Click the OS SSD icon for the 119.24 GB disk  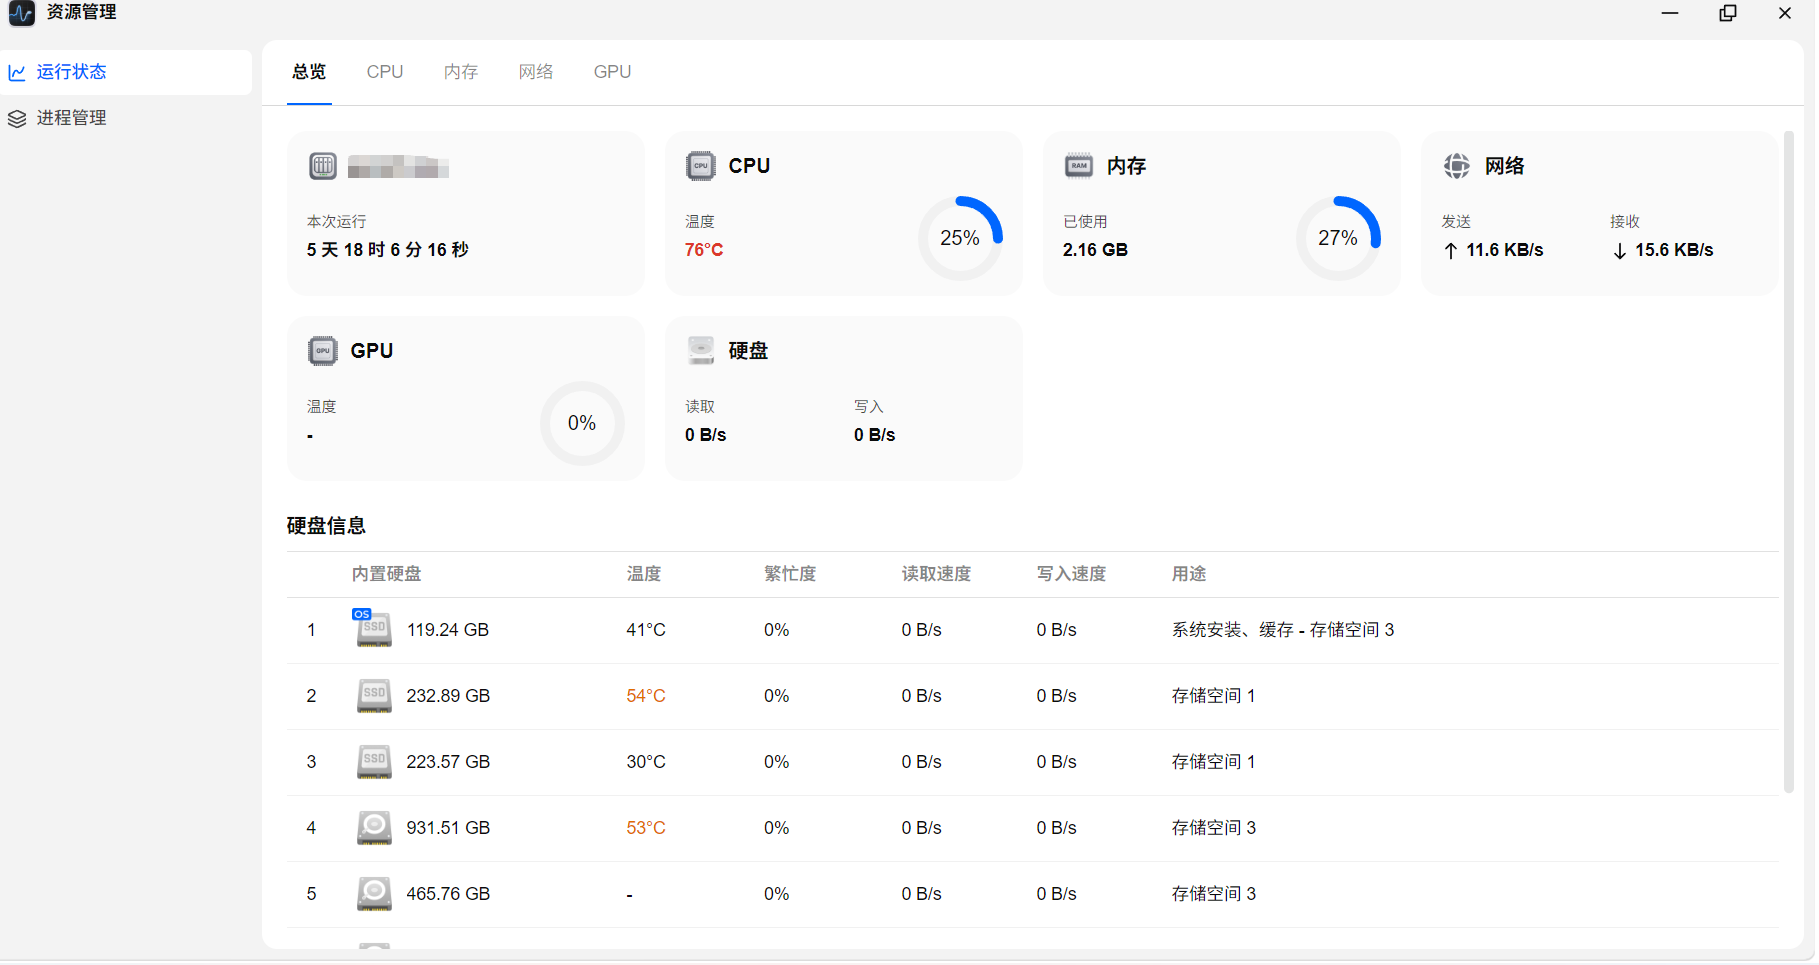tap(373, 629)
